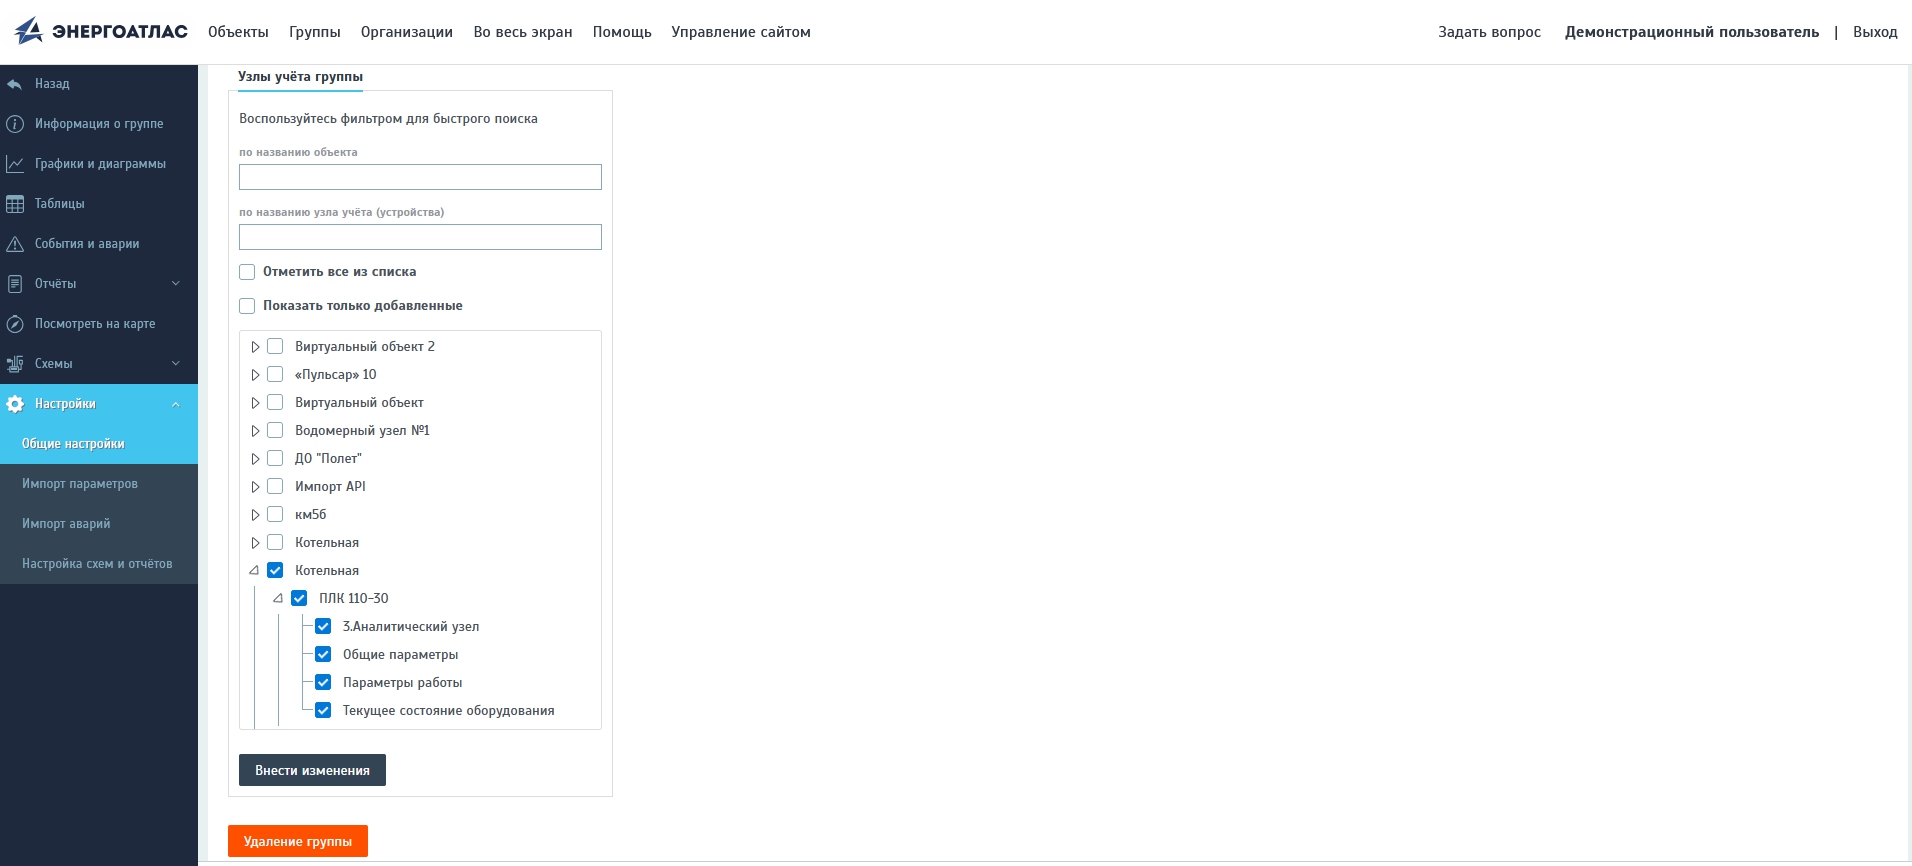Focus the по названию узла учёта field
1912x866 pixels.
point(420,237)
